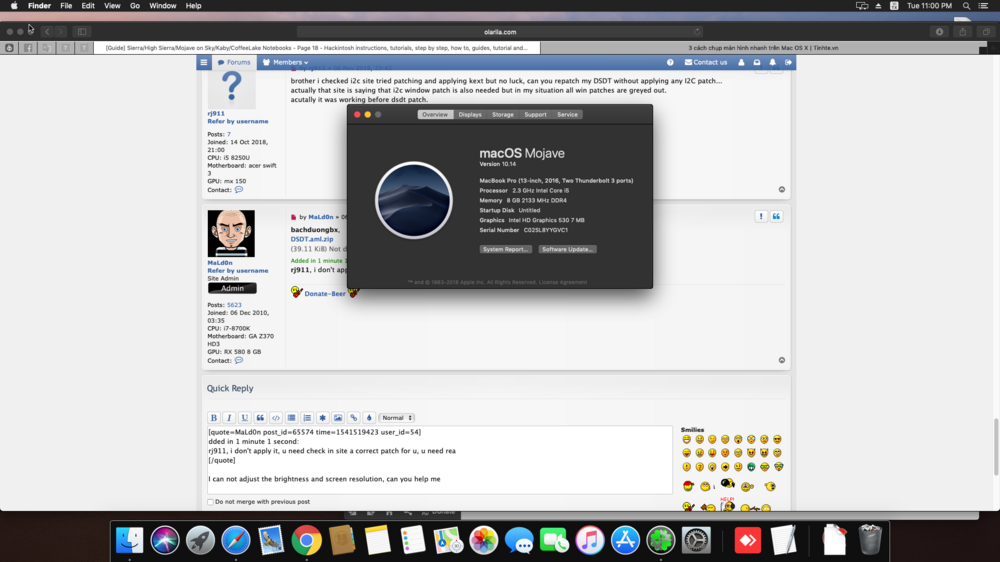Insert unordered list in Quick Reply editor
1000x562 pixels.
point(291,418)
